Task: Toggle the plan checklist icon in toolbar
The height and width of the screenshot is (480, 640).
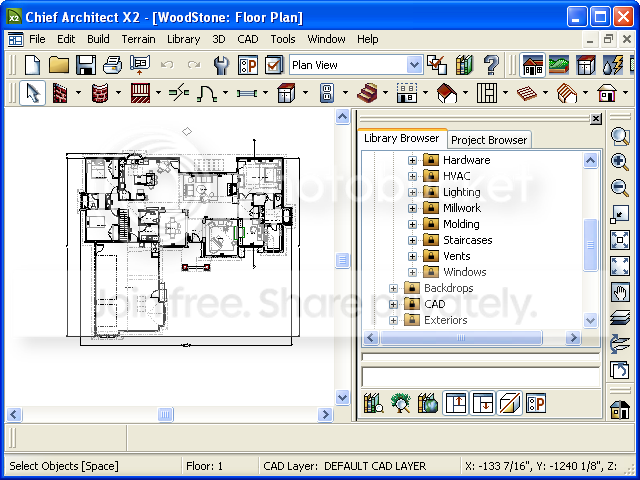Action: click(x=248, y=65)
